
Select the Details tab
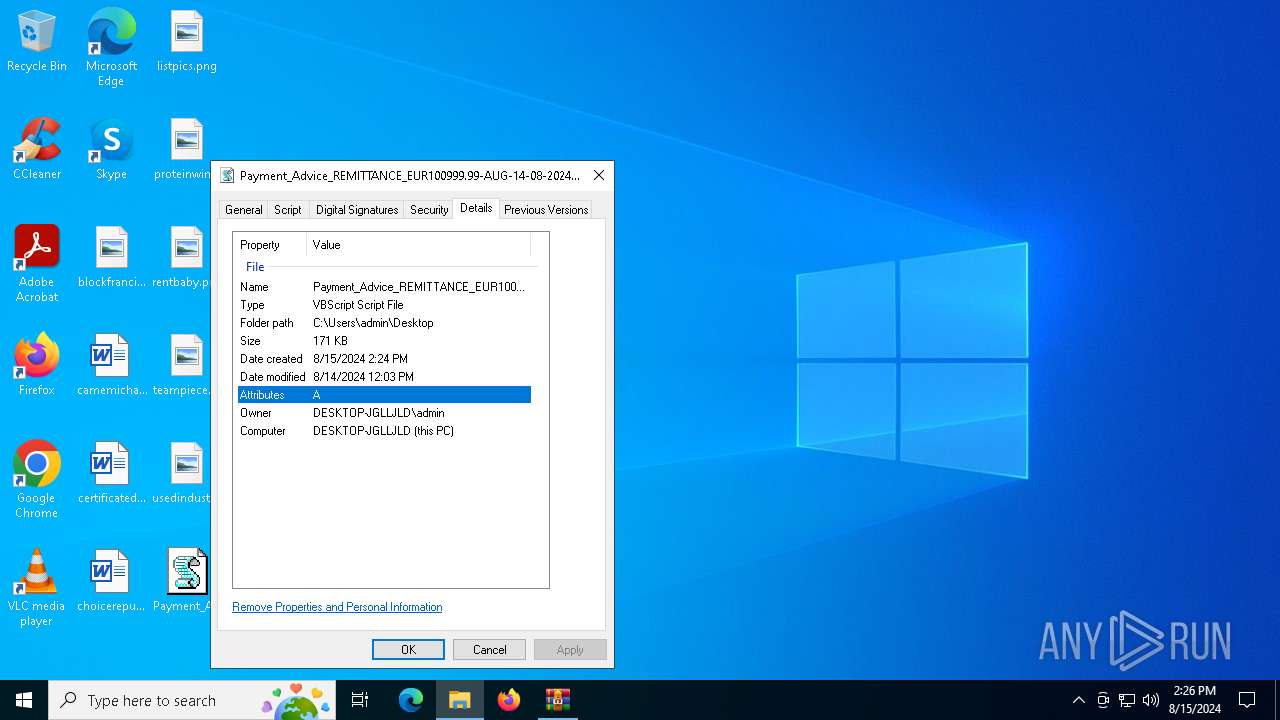pyautogui.click(x=476, y=208)
